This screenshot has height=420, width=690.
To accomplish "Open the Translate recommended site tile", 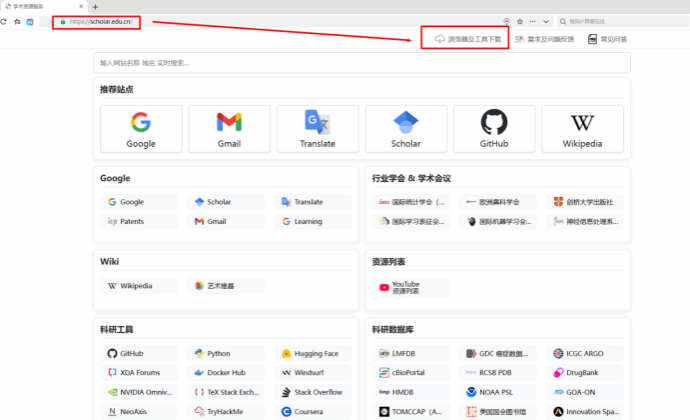I will tap(317, 129).
